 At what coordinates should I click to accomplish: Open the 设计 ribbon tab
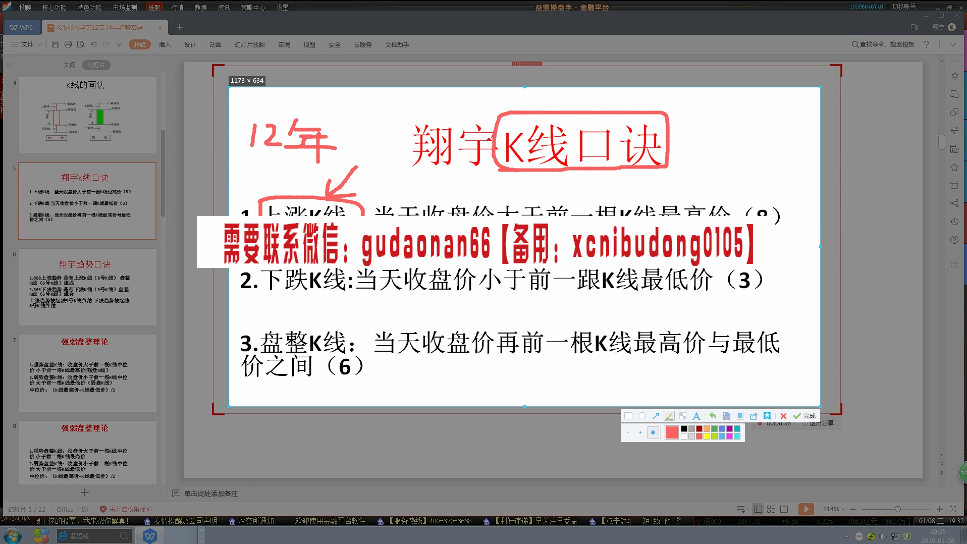pos(190,44)
